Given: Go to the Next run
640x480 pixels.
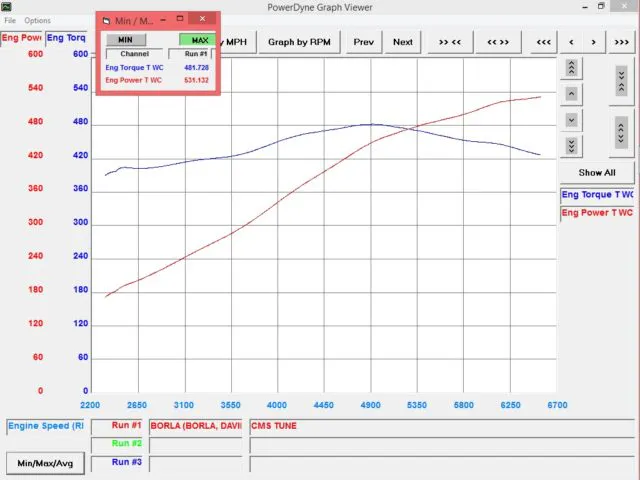Looking at the screenshot, I should [x=403, y=42].
